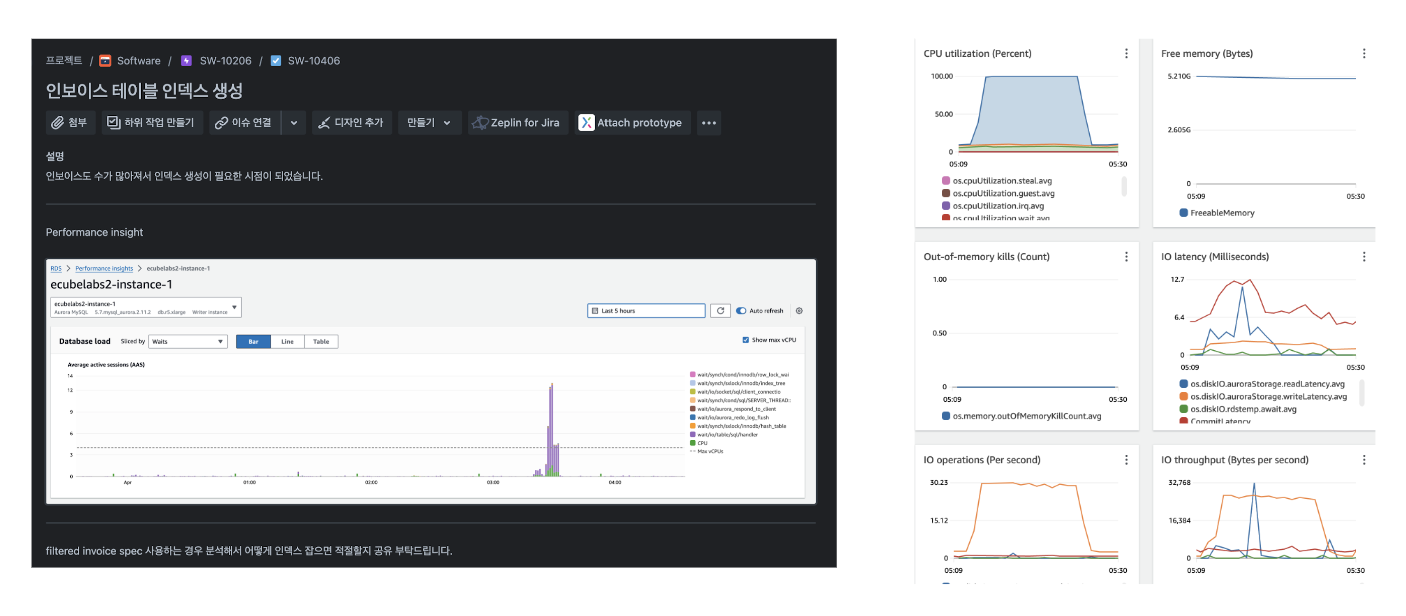Click the 이슈 연결 link issue button
This screenshot has height=616, width=1406.
[245, 123]
